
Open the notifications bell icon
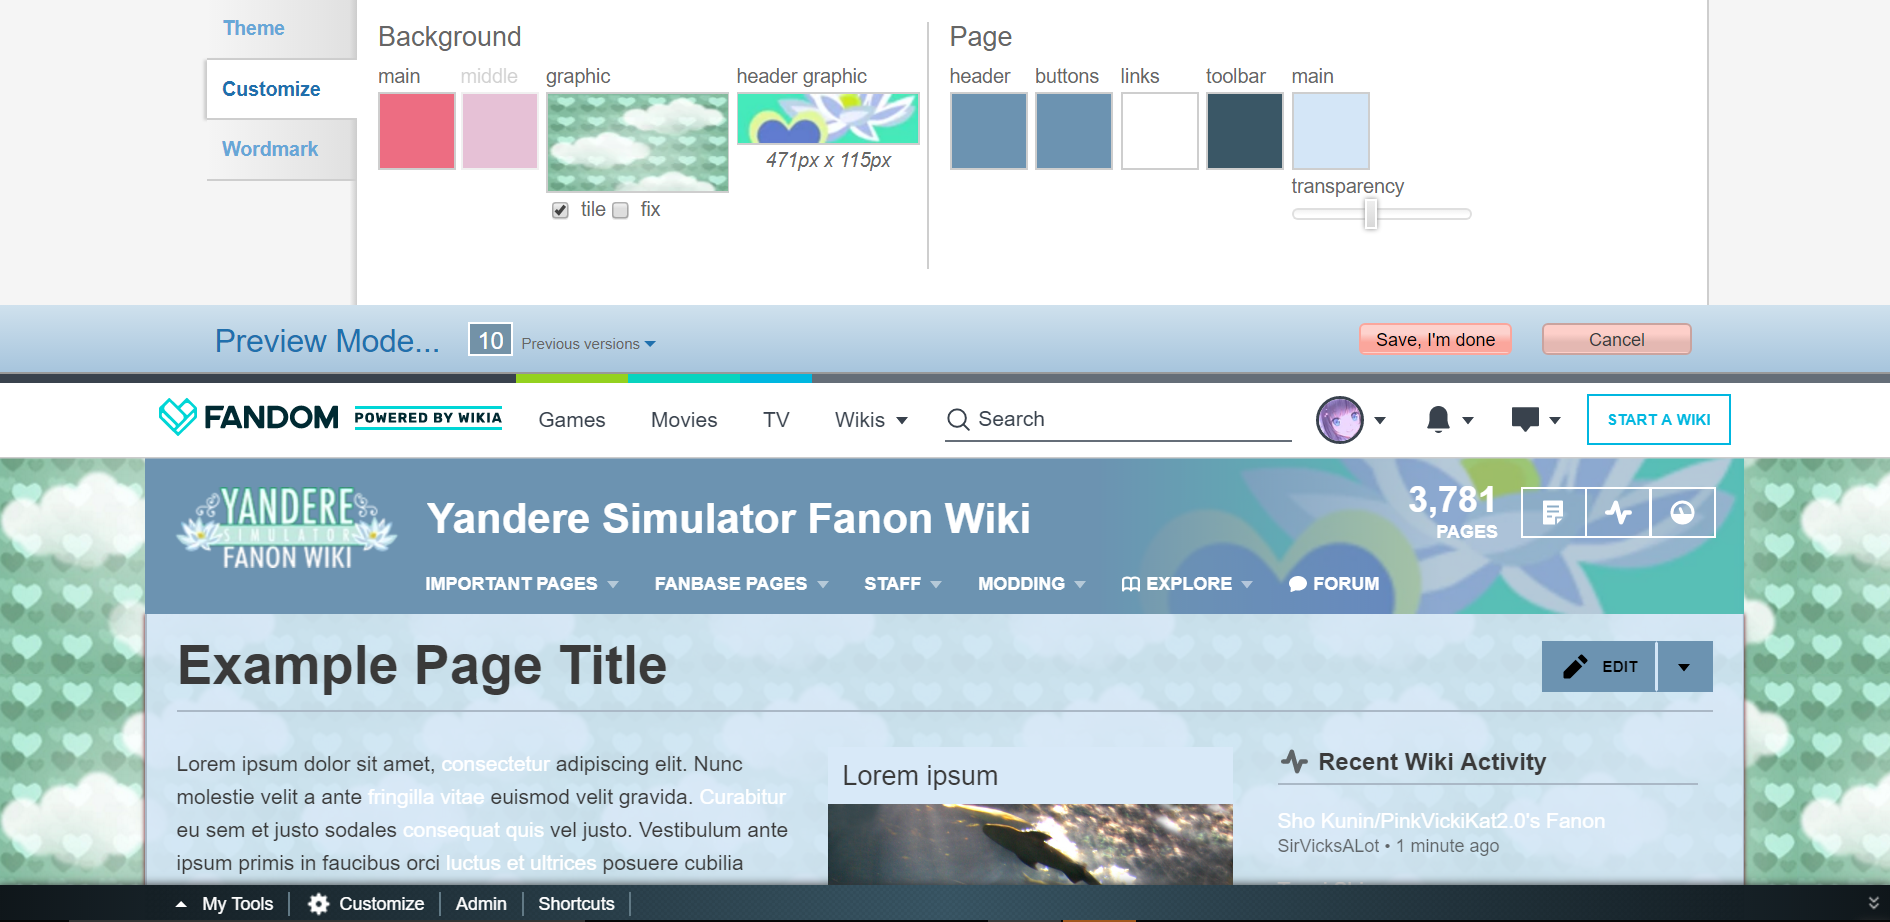[x=1438, y=420]
